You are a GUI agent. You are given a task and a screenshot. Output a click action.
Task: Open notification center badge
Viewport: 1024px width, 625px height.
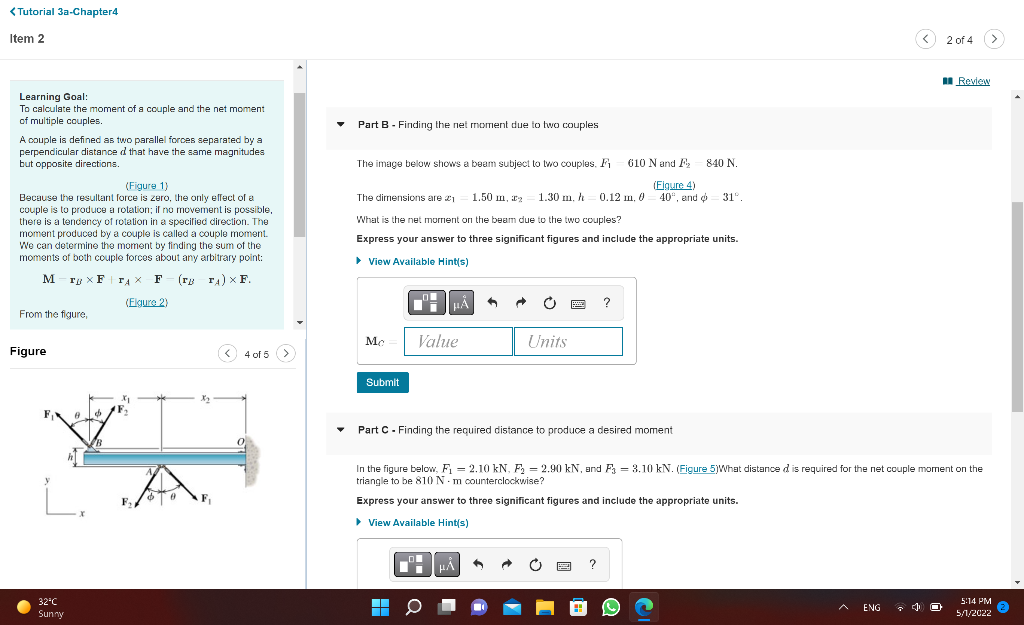pos(1004,607)
